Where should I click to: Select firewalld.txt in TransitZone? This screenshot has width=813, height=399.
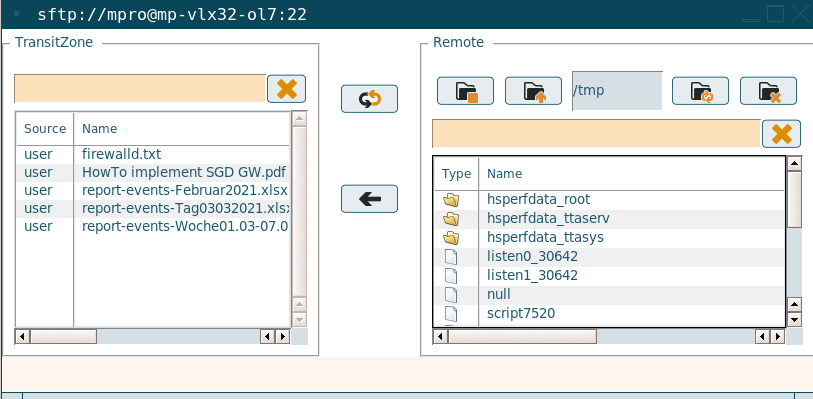(x=122, y=154)
